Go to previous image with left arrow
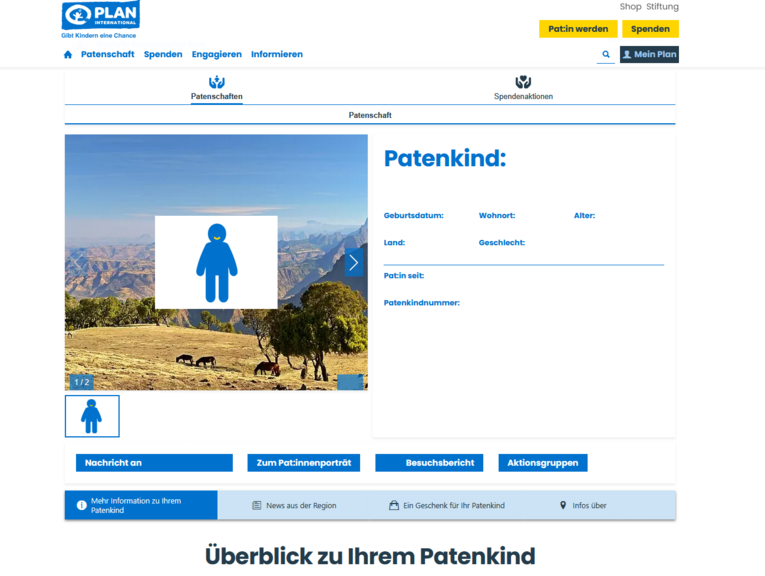This screenshot has width=765, height=576. tap(78, 262)
